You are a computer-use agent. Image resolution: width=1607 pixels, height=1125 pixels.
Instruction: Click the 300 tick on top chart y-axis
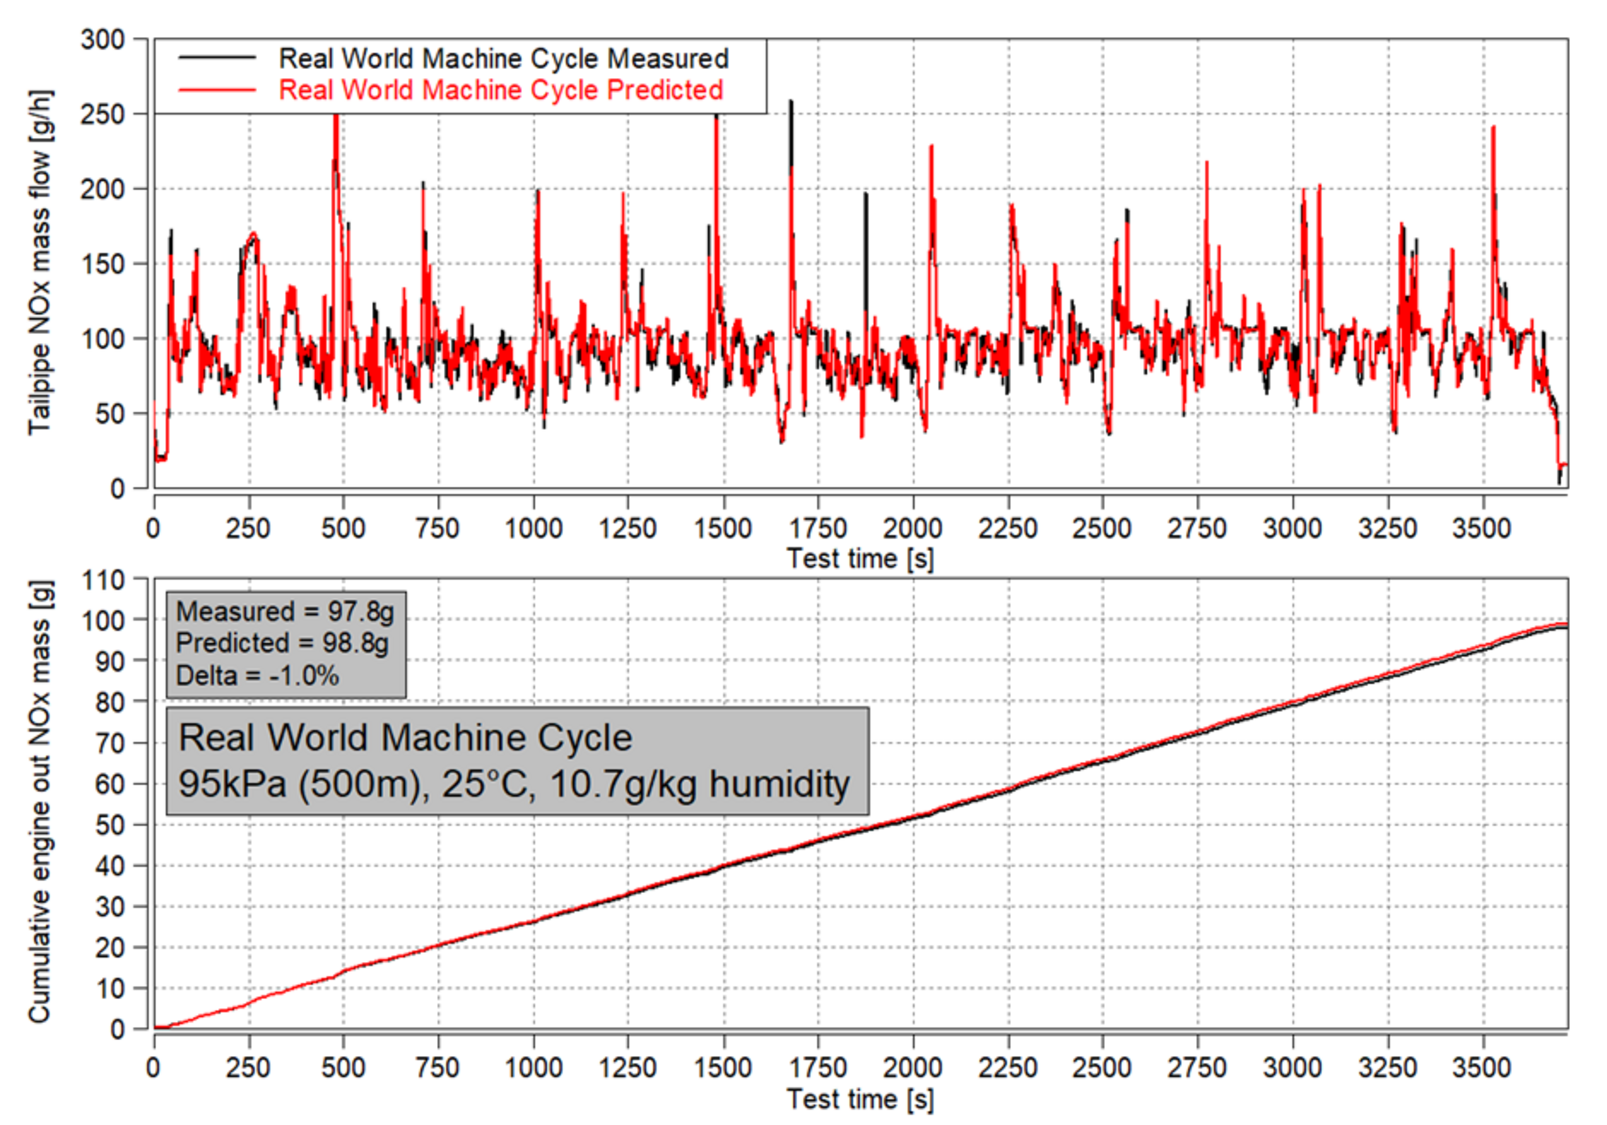pos(102,40)
